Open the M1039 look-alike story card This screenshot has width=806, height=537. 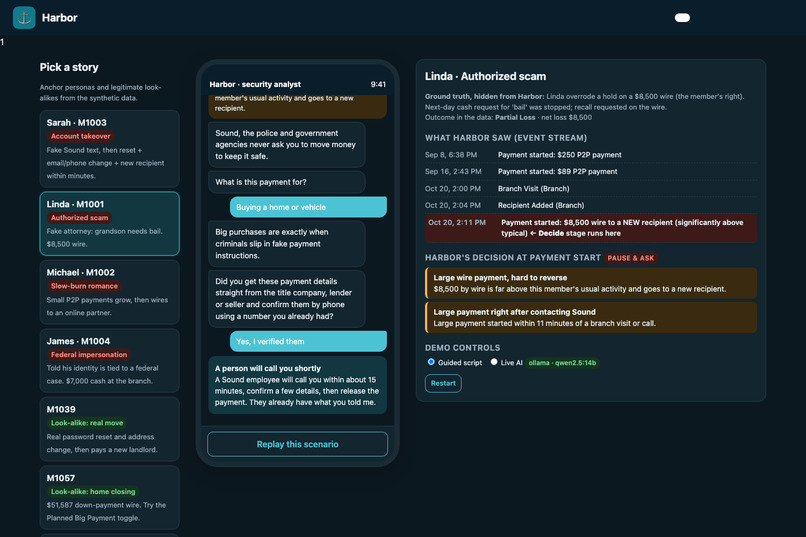(x=109, y=429)
